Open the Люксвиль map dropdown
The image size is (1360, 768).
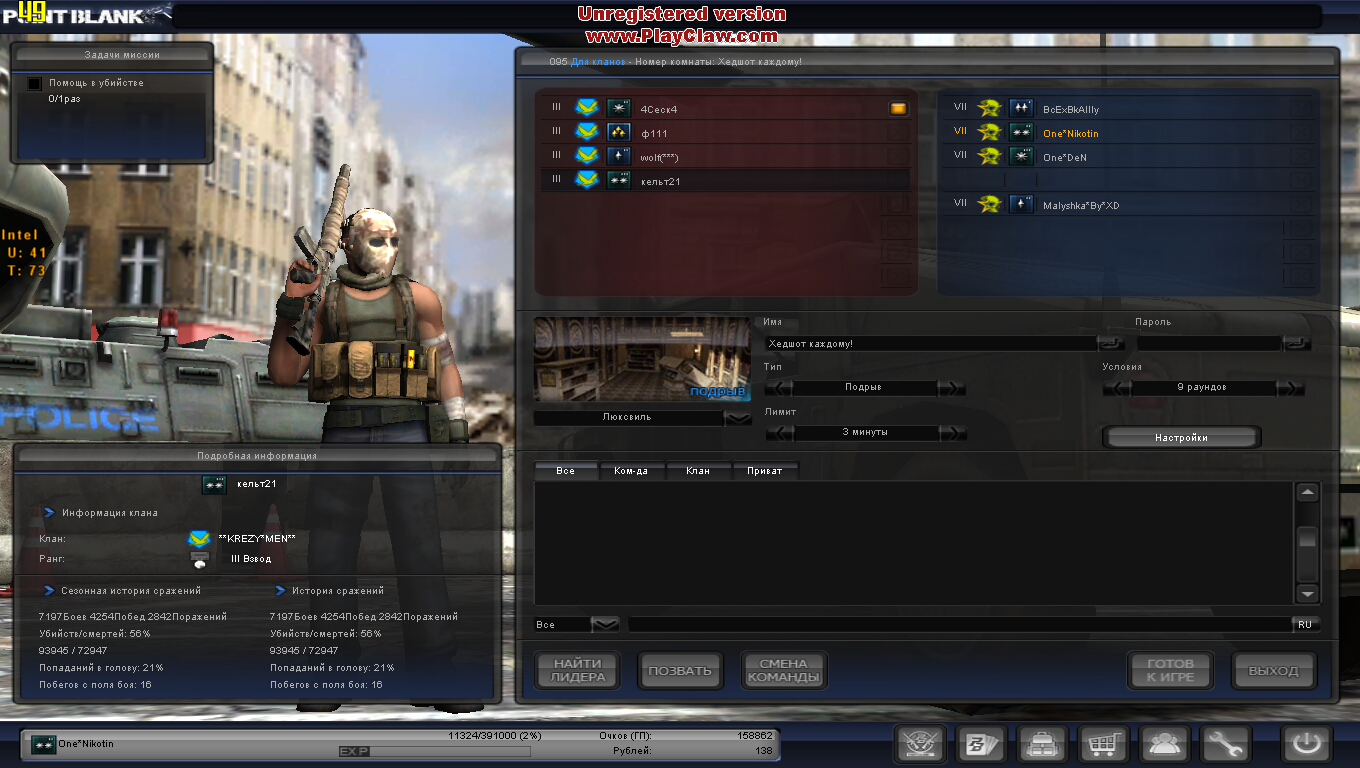coord(738,418)
